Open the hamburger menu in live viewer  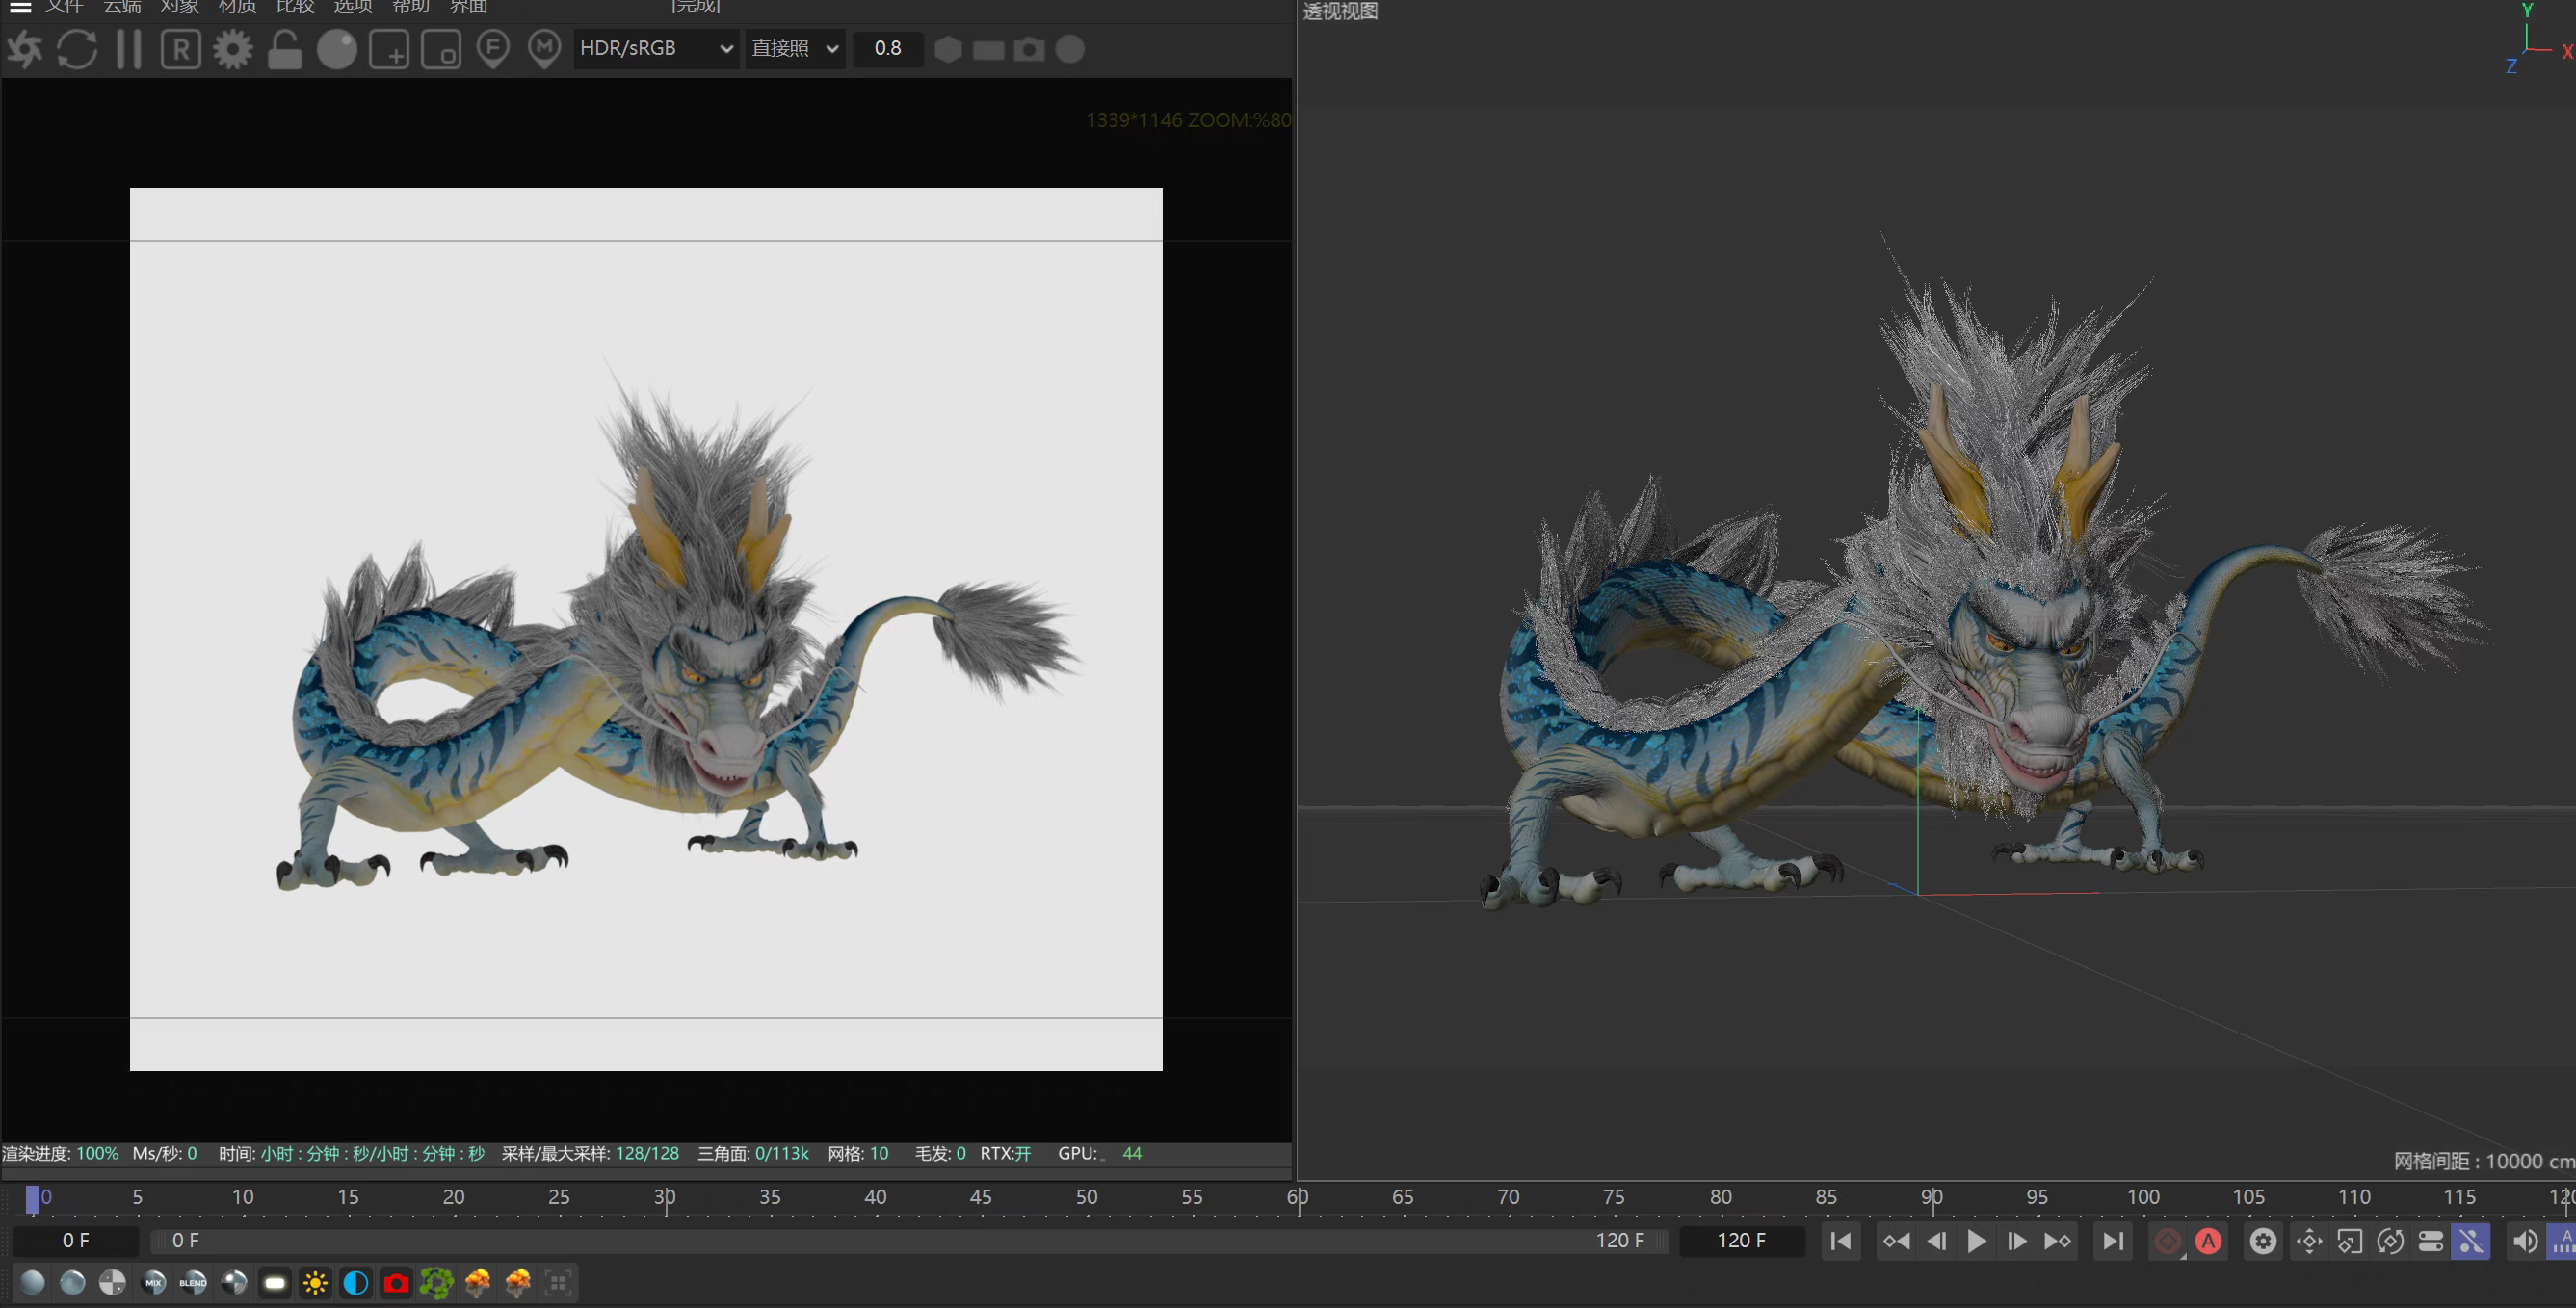20,6
